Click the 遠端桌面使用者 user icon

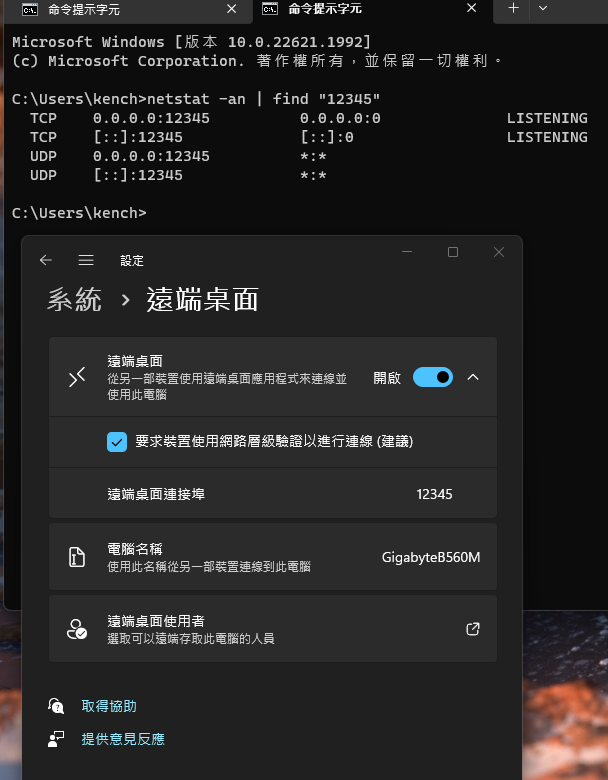tap(77, 629)
